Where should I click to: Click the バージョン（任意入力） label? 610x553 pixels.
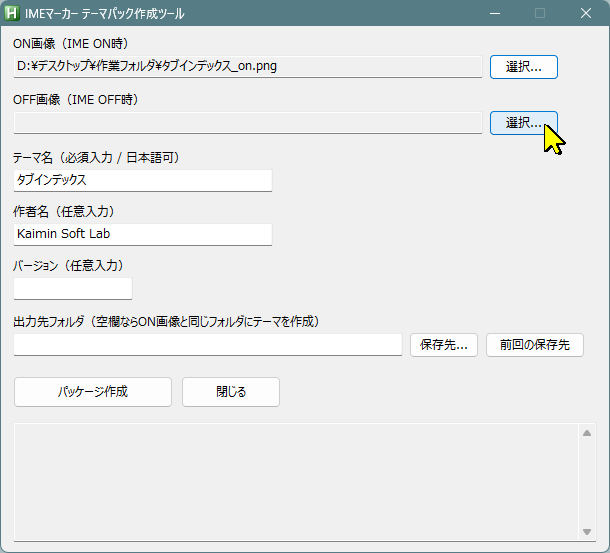pyautogui.click(x=68, y=266)
